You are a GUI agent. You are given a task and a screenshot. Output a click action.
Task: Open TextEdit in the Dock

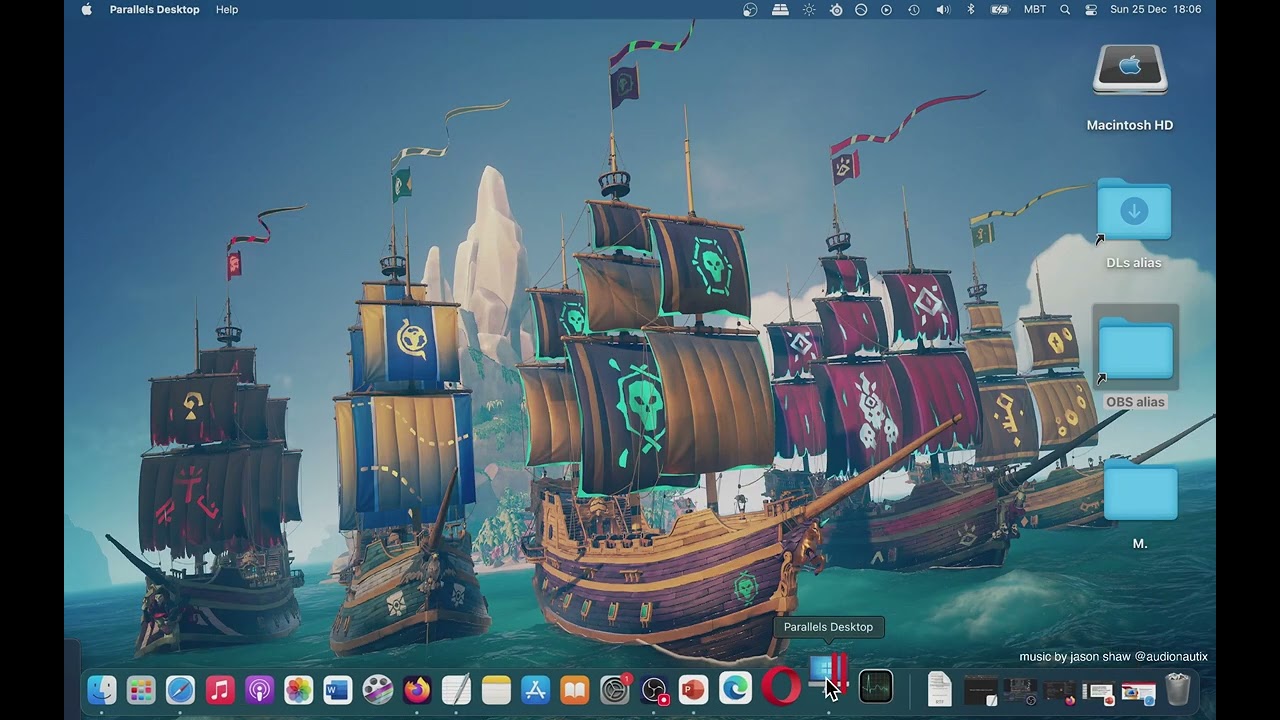(456, 689)
